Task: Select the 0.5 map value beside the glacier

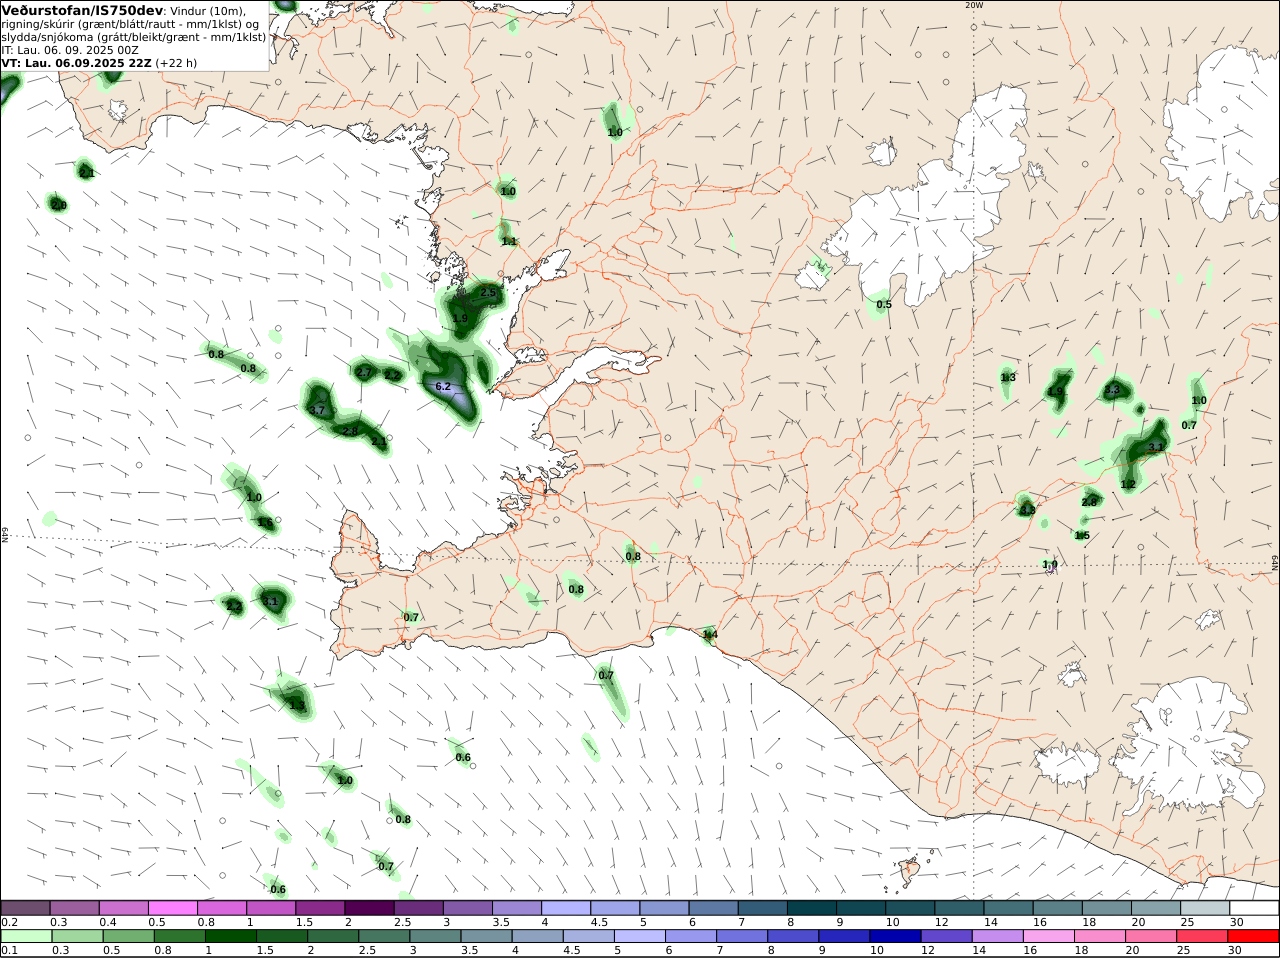Action: coord(884,305)
